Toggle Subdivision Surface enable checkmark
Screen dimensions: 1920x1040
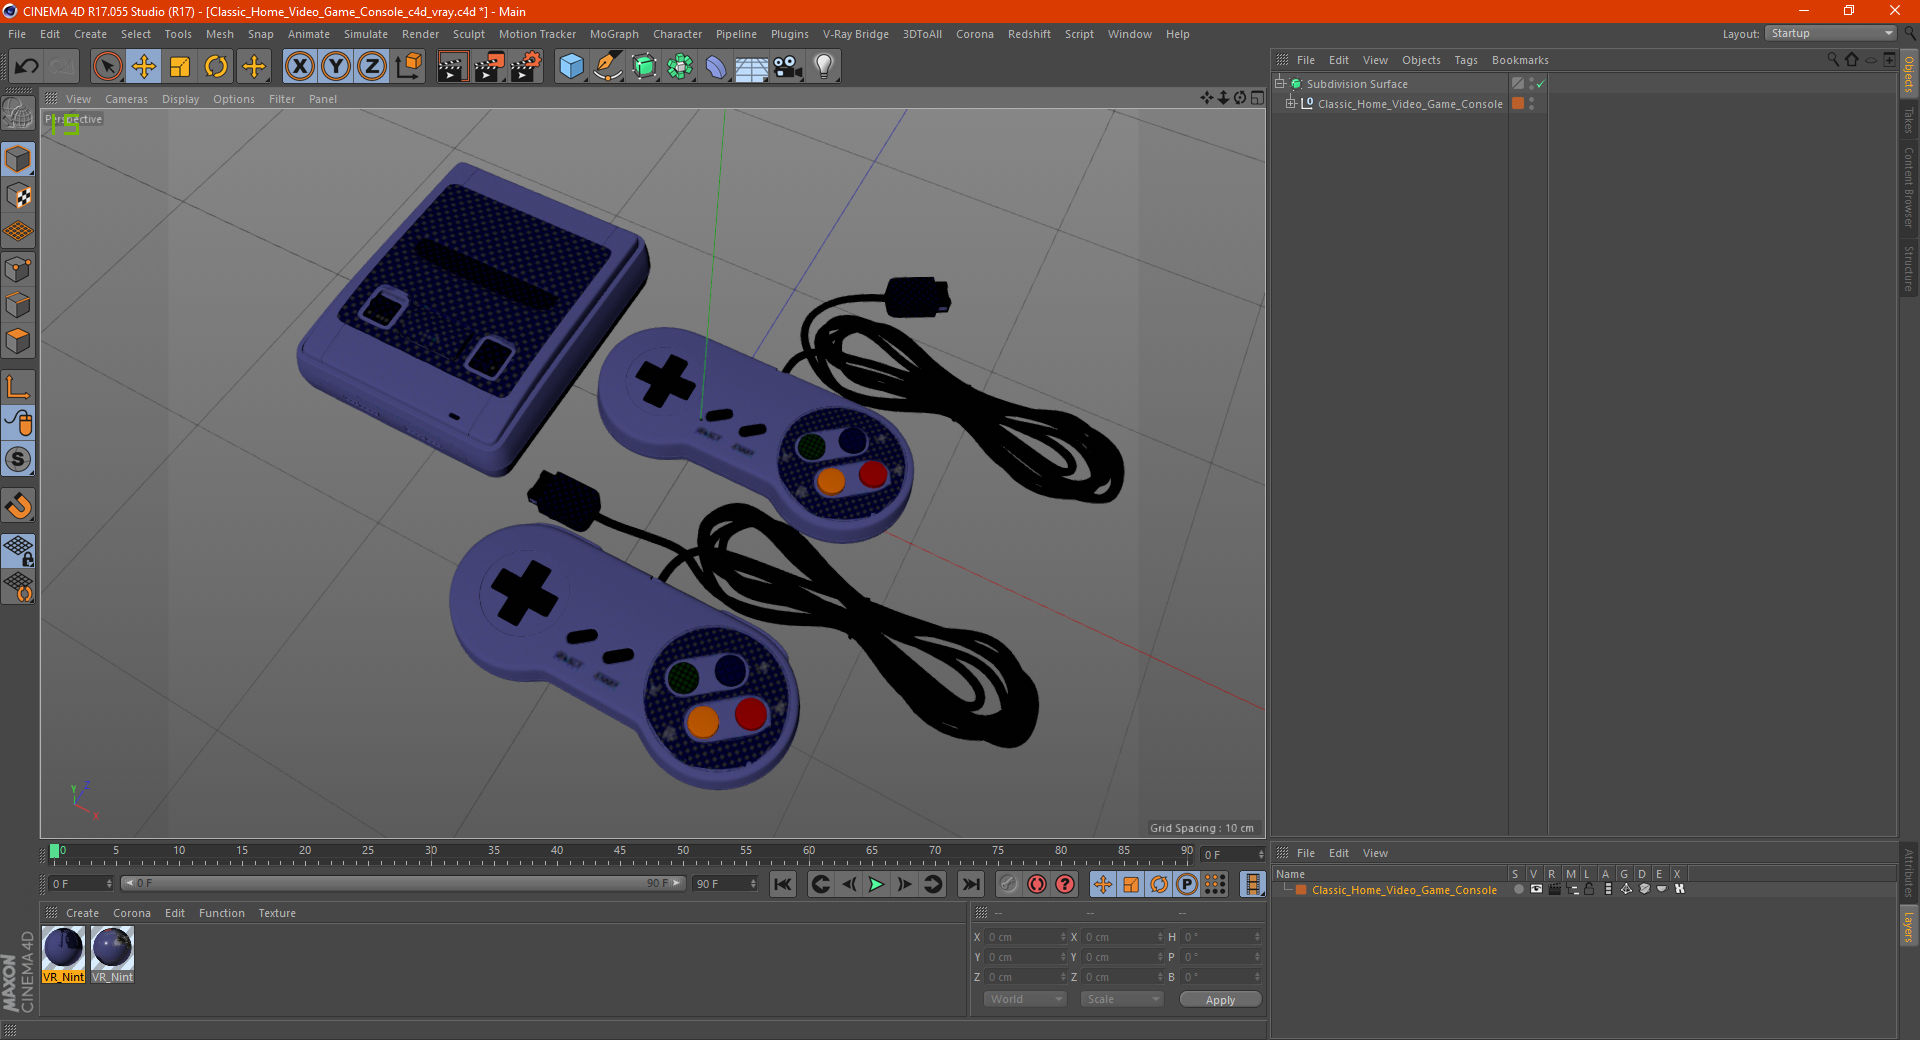(1541, 84)
